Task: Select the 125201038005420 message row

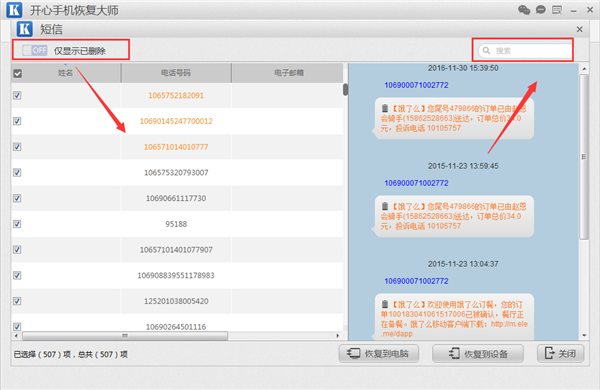Action: (x=177, y=301)
